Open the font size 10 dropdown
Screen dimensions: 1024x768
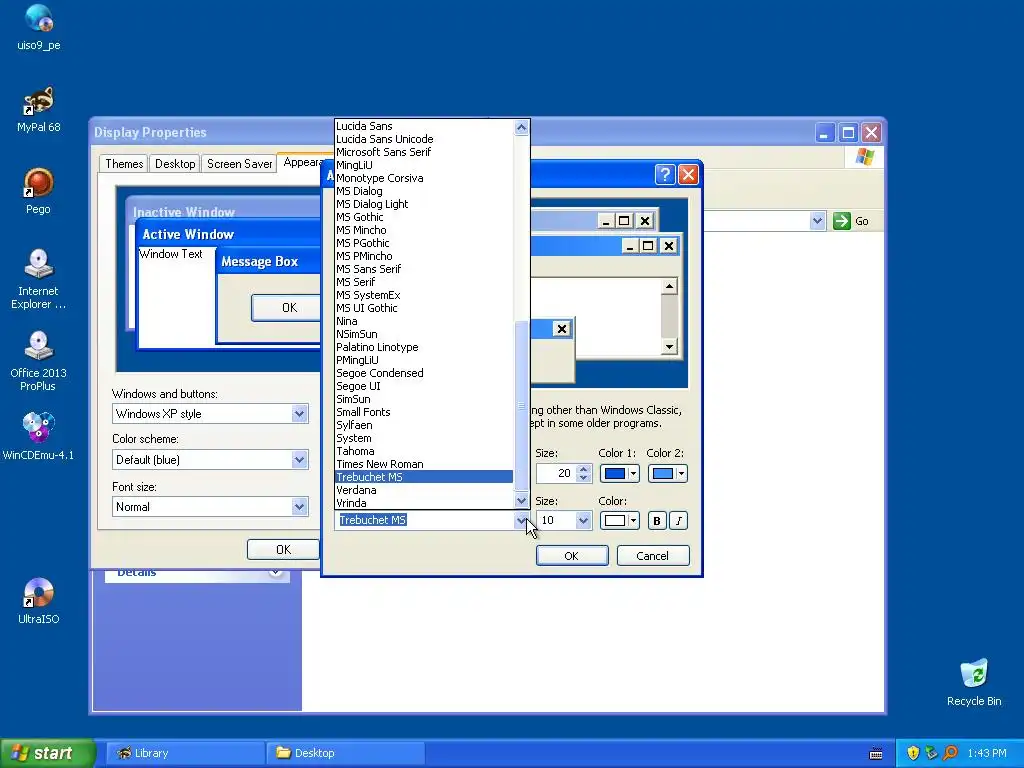coord(583,520)
